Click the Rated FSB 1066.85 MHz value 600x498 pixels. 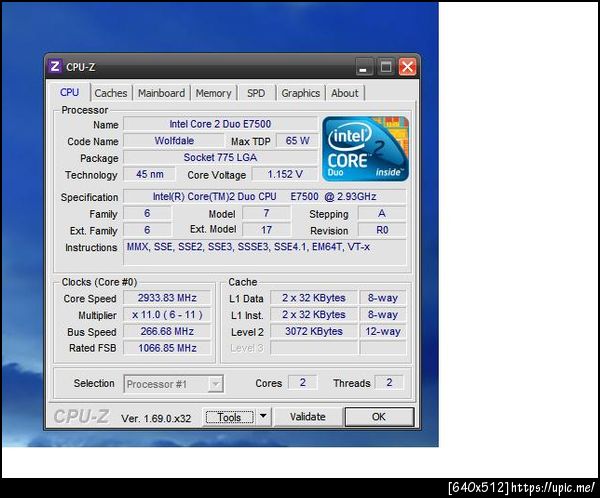pyautogui.click(x=167, y=348)
